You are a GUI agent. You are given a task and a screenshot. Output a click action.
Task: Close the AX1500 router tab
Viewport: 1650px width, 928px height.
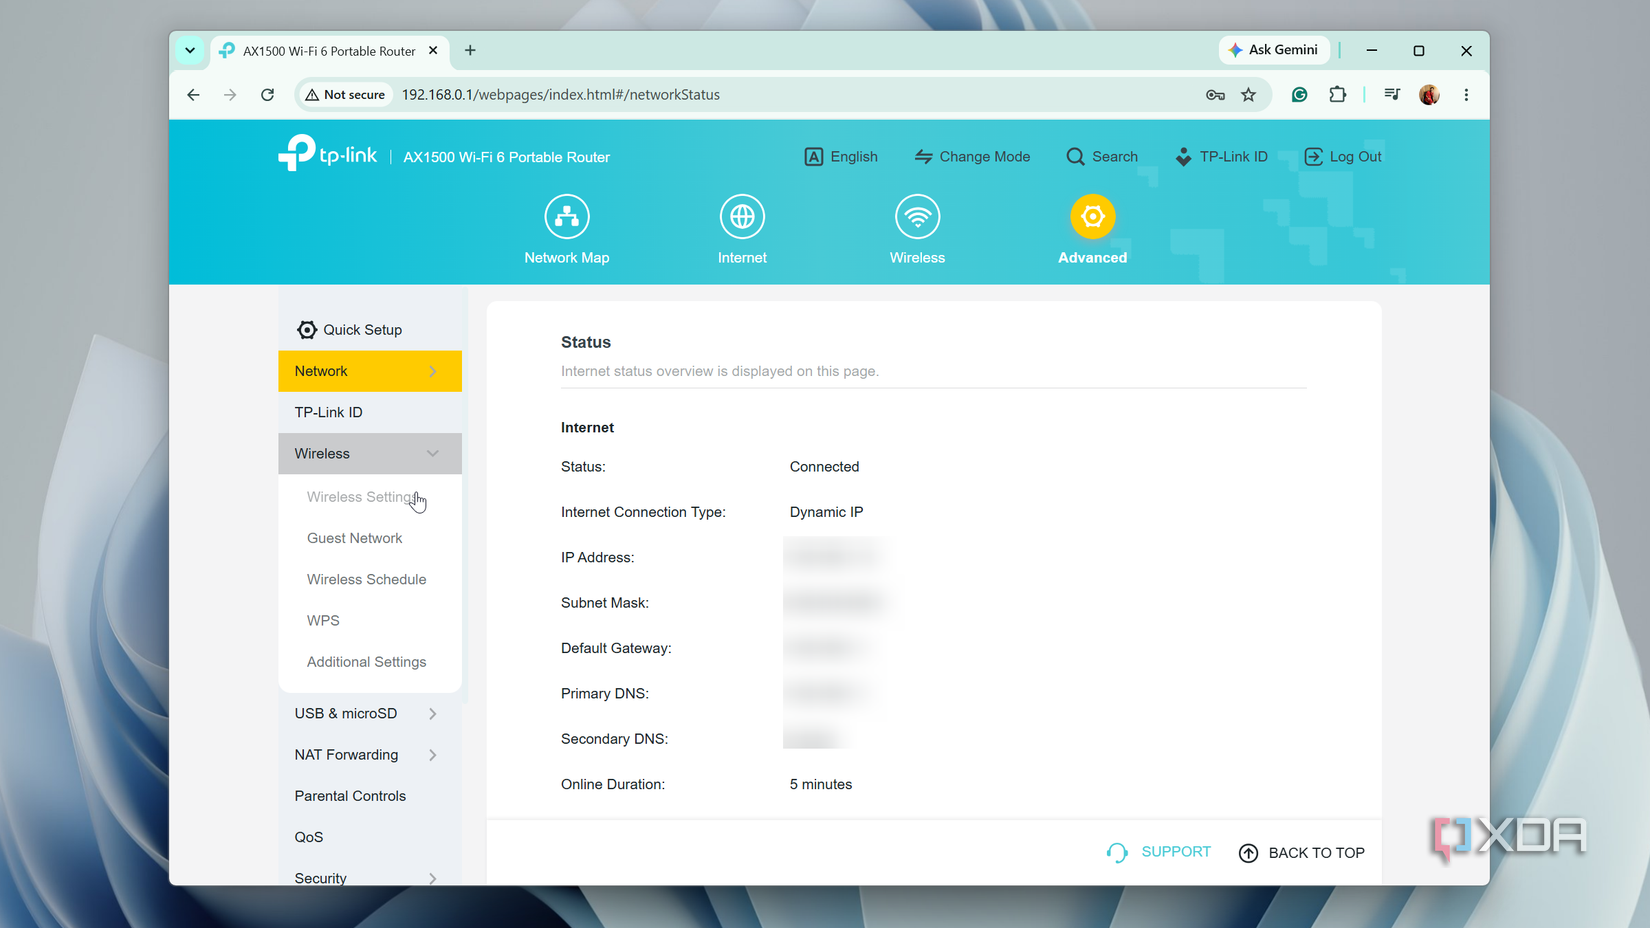coord(433,50)
